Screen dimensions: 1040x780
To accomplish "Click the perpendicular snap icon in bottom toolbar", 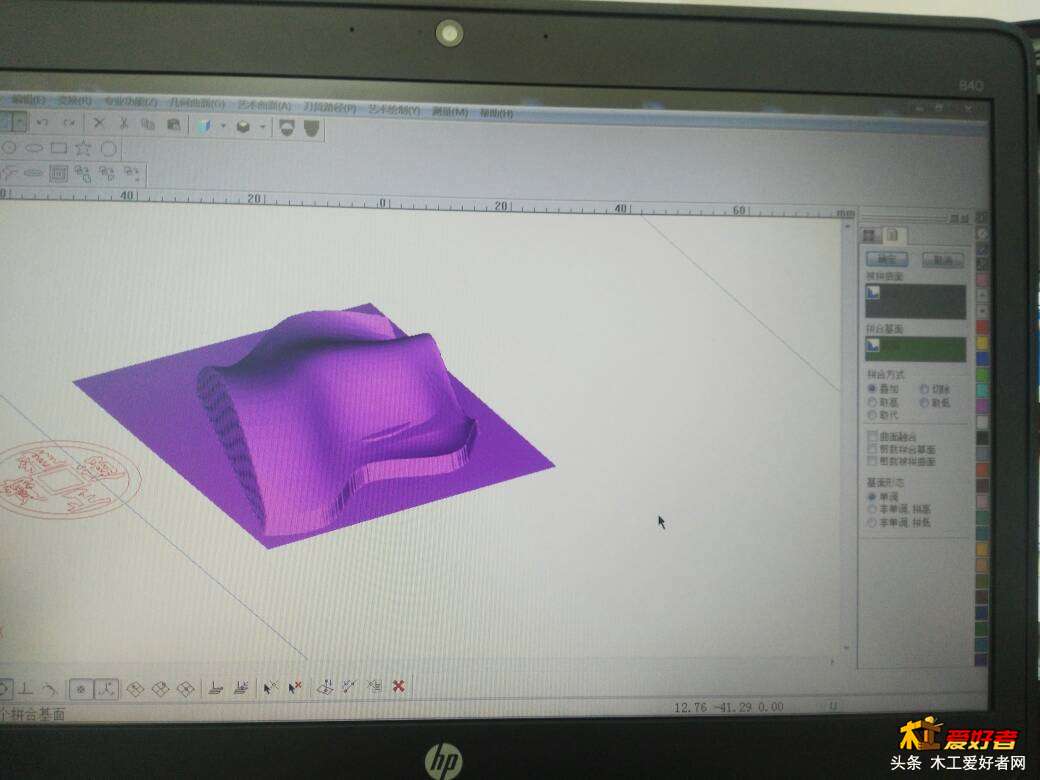I will click(x=26, y=689).
